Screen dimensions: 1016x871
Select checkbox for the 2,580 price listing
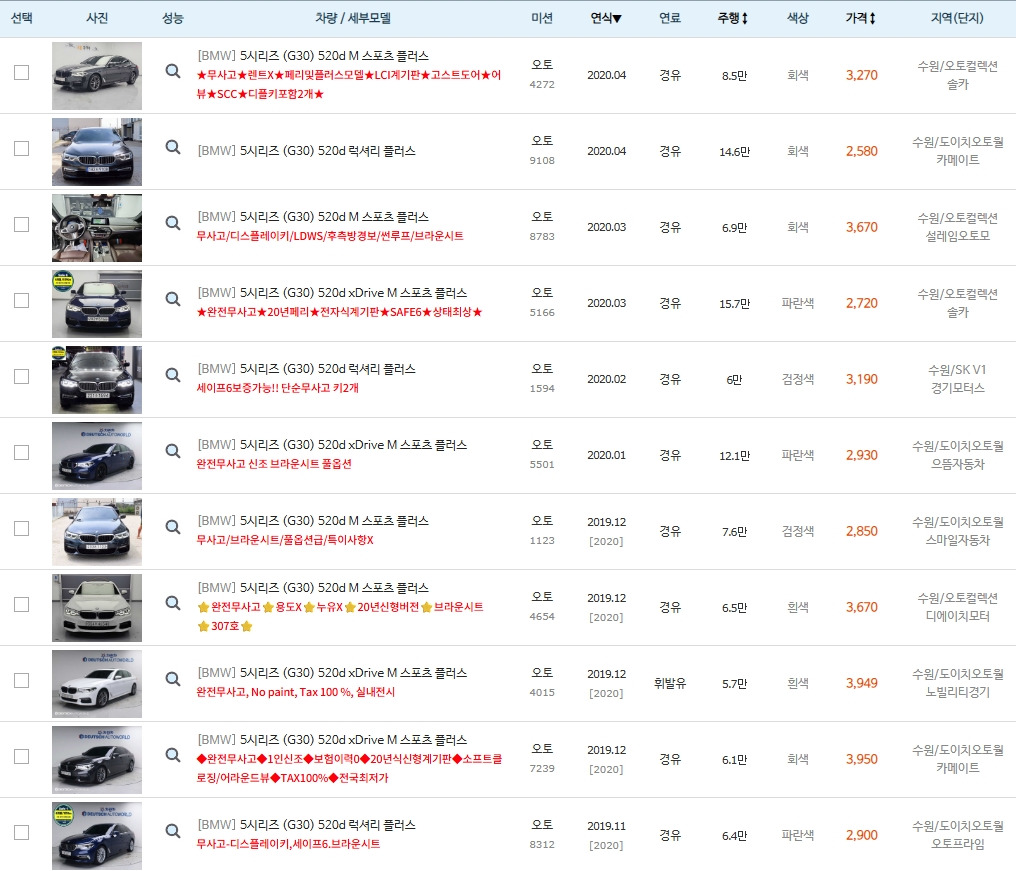(21, 148)
